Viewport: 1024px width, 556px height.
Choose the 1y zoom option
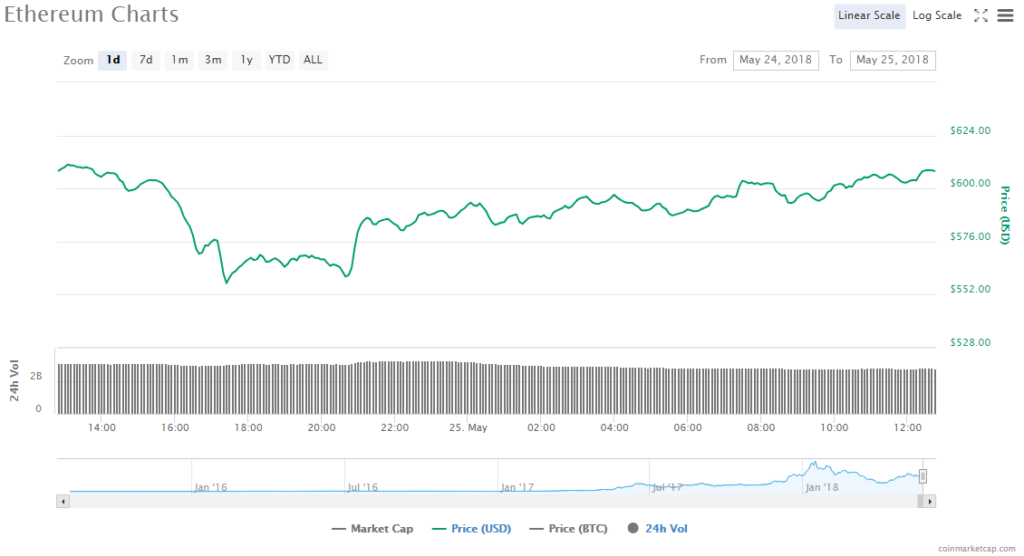click(x=246, y=60)
